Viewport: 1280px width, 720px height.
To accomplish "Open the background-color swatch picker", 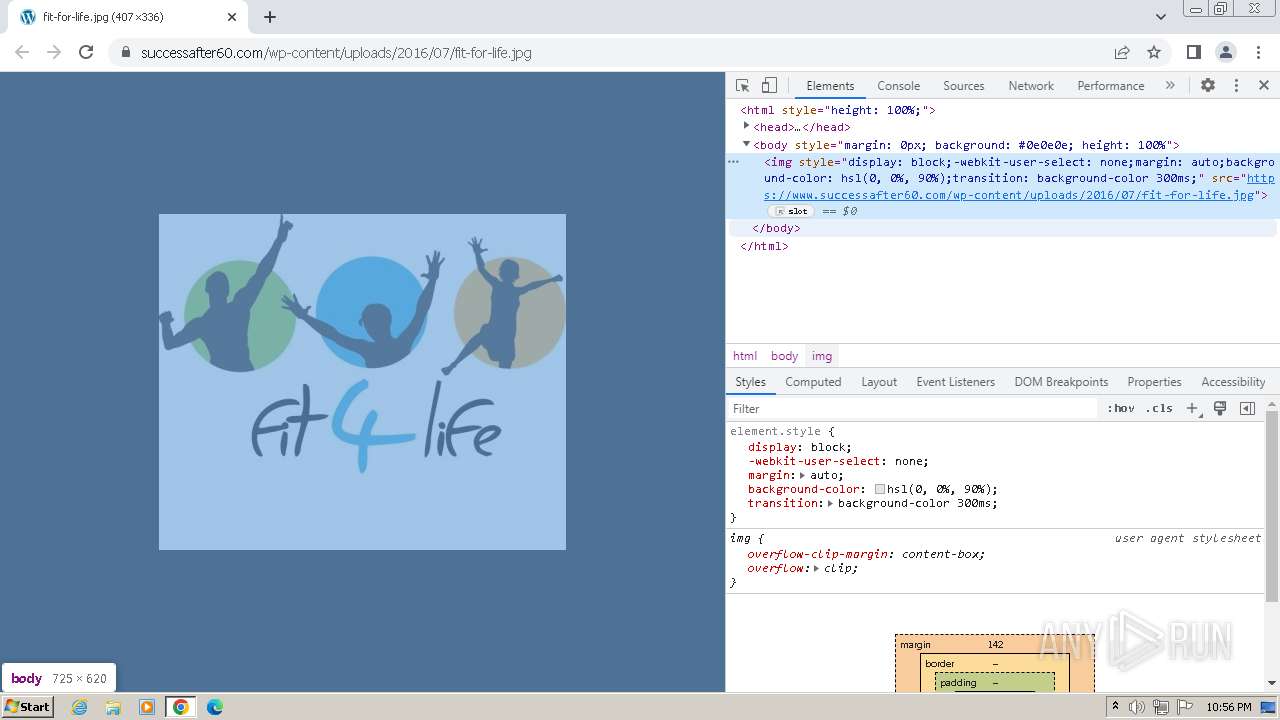I will (x=880, y=490).
